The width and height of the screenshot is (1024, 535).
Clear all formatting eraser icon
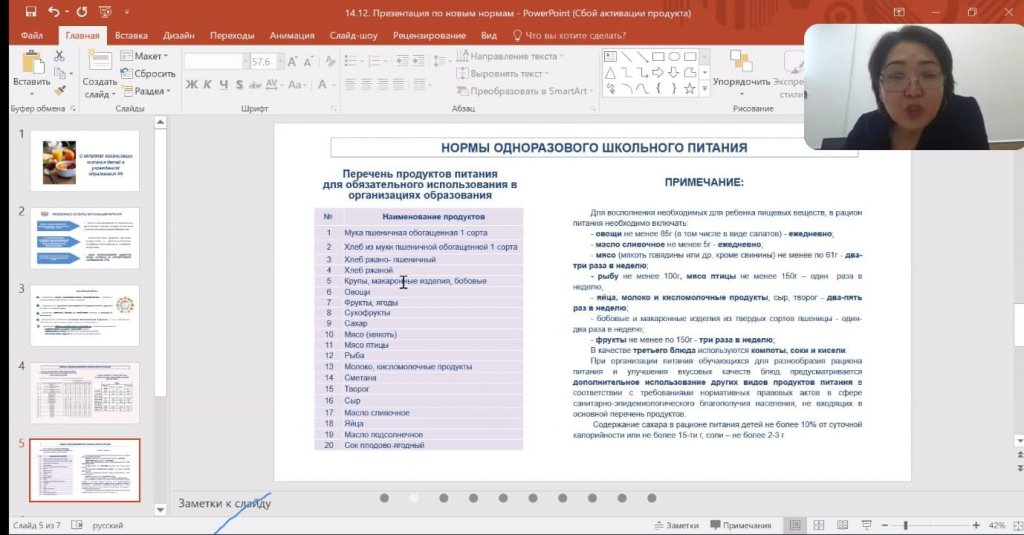pyautogui.click(x=330, y=61)
